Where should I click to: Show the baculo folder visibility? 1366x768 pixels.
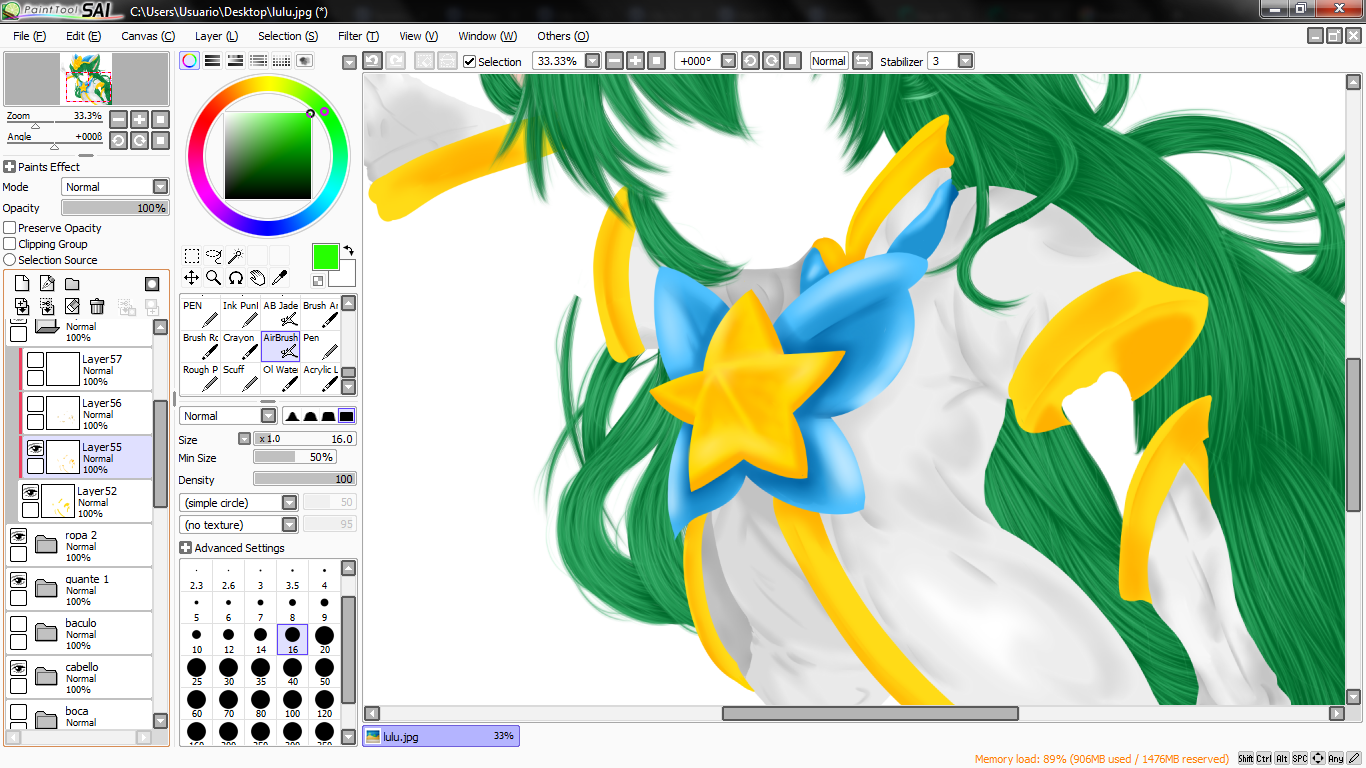(18, 625)
